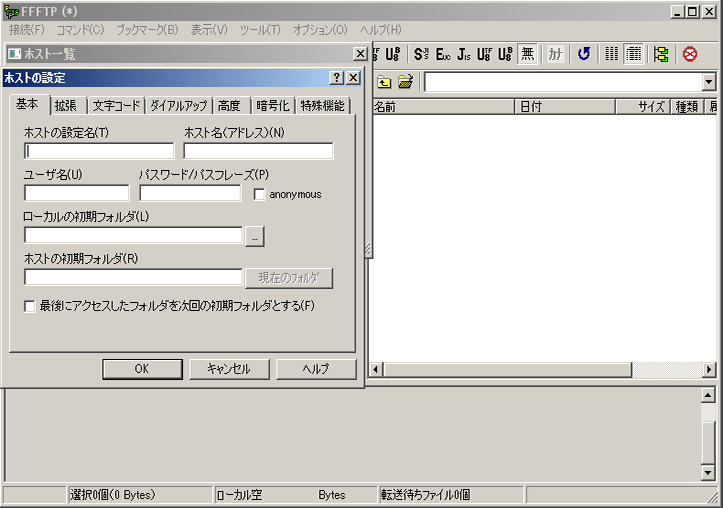Click 転送待ちファイル0個 in the status bar

(x=426, y=495)
